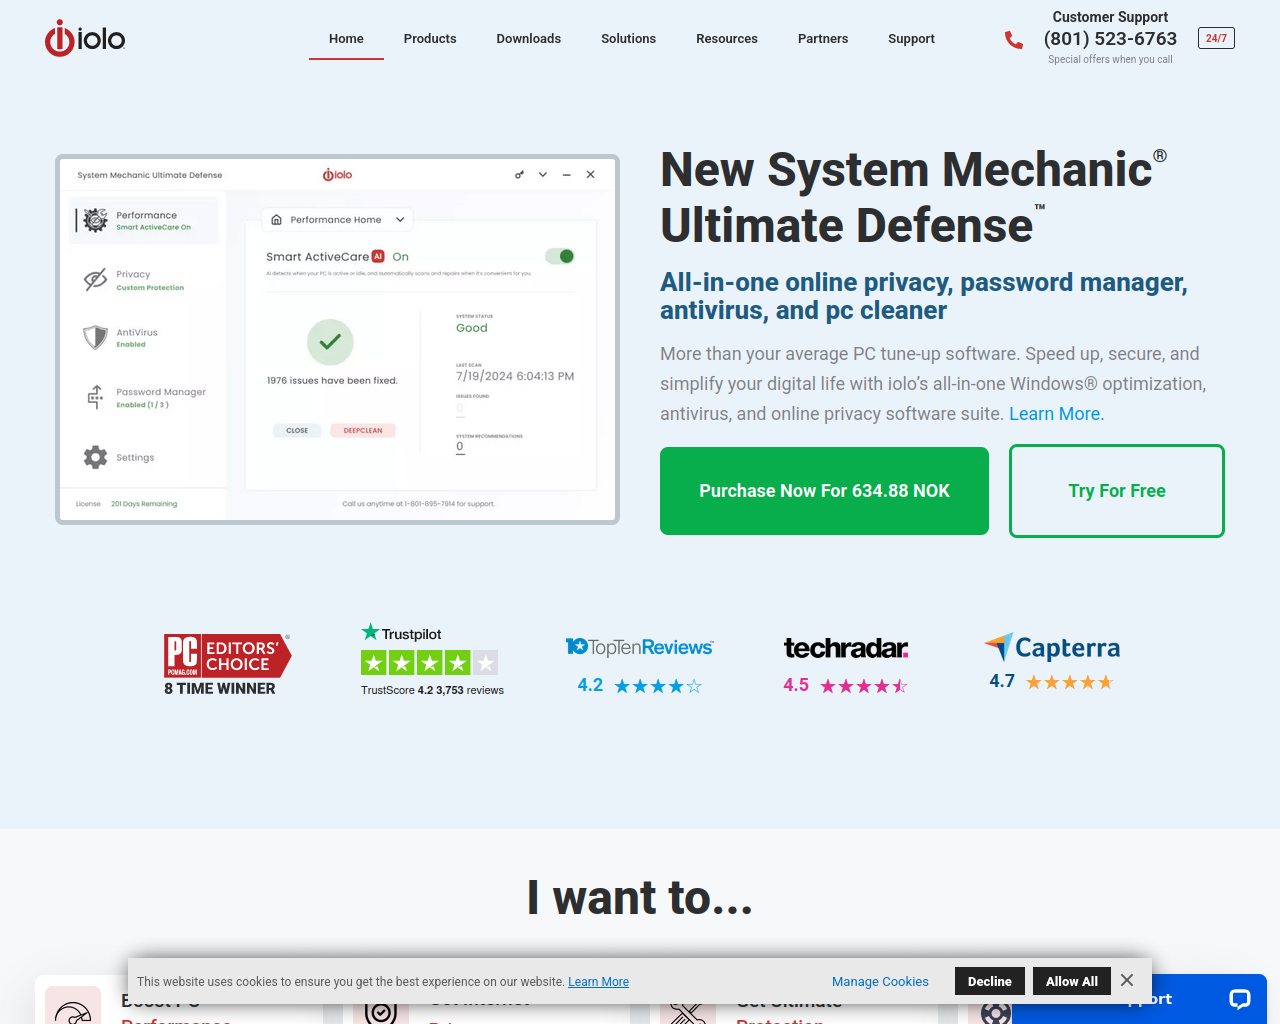Image resolution: width=1280 pixels, height=1024 pixels.
Task: Open the Products menu
Action: click(x=430, y=39)
